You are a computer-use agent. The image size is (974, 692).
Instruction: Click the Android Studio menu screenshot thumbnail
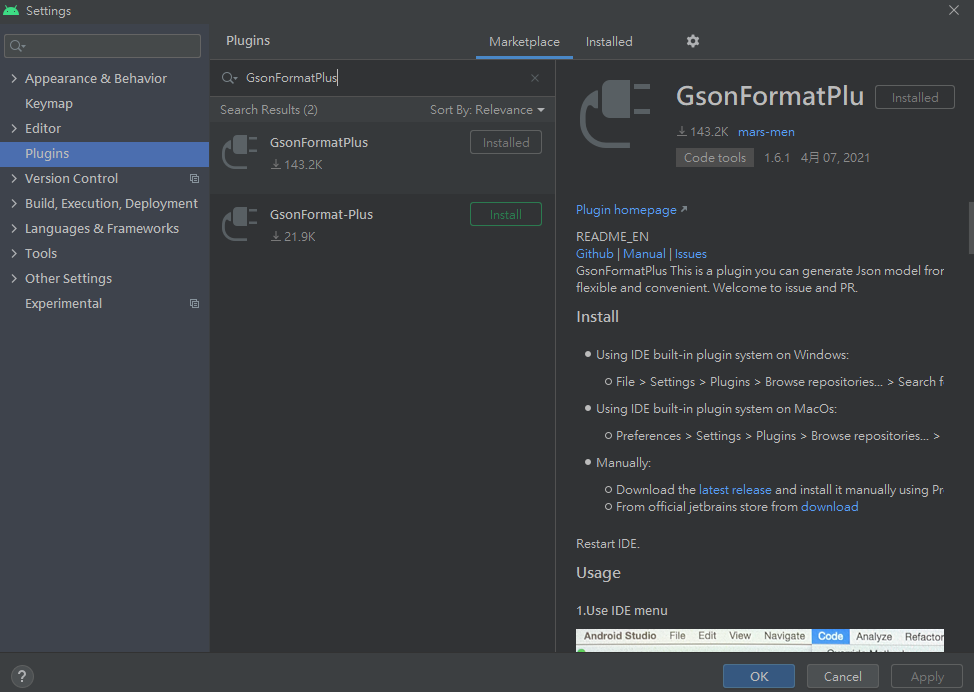(x=760, y=640)
